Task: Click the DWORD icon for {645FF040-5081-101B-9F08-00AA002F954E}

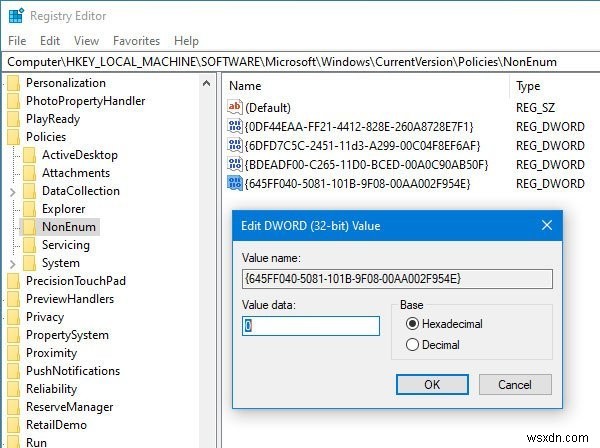Action: tap(234, 184)
